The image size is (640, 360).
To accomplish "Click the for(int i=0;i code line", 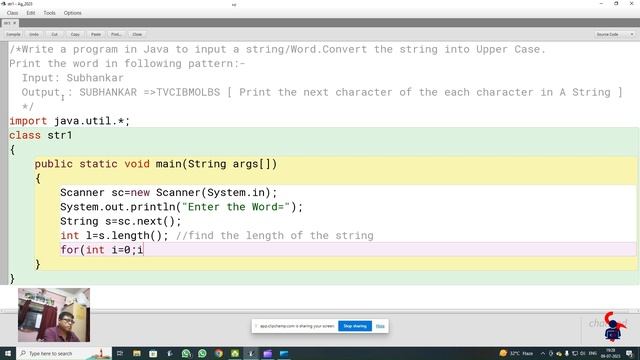I will tap(102, 249).
